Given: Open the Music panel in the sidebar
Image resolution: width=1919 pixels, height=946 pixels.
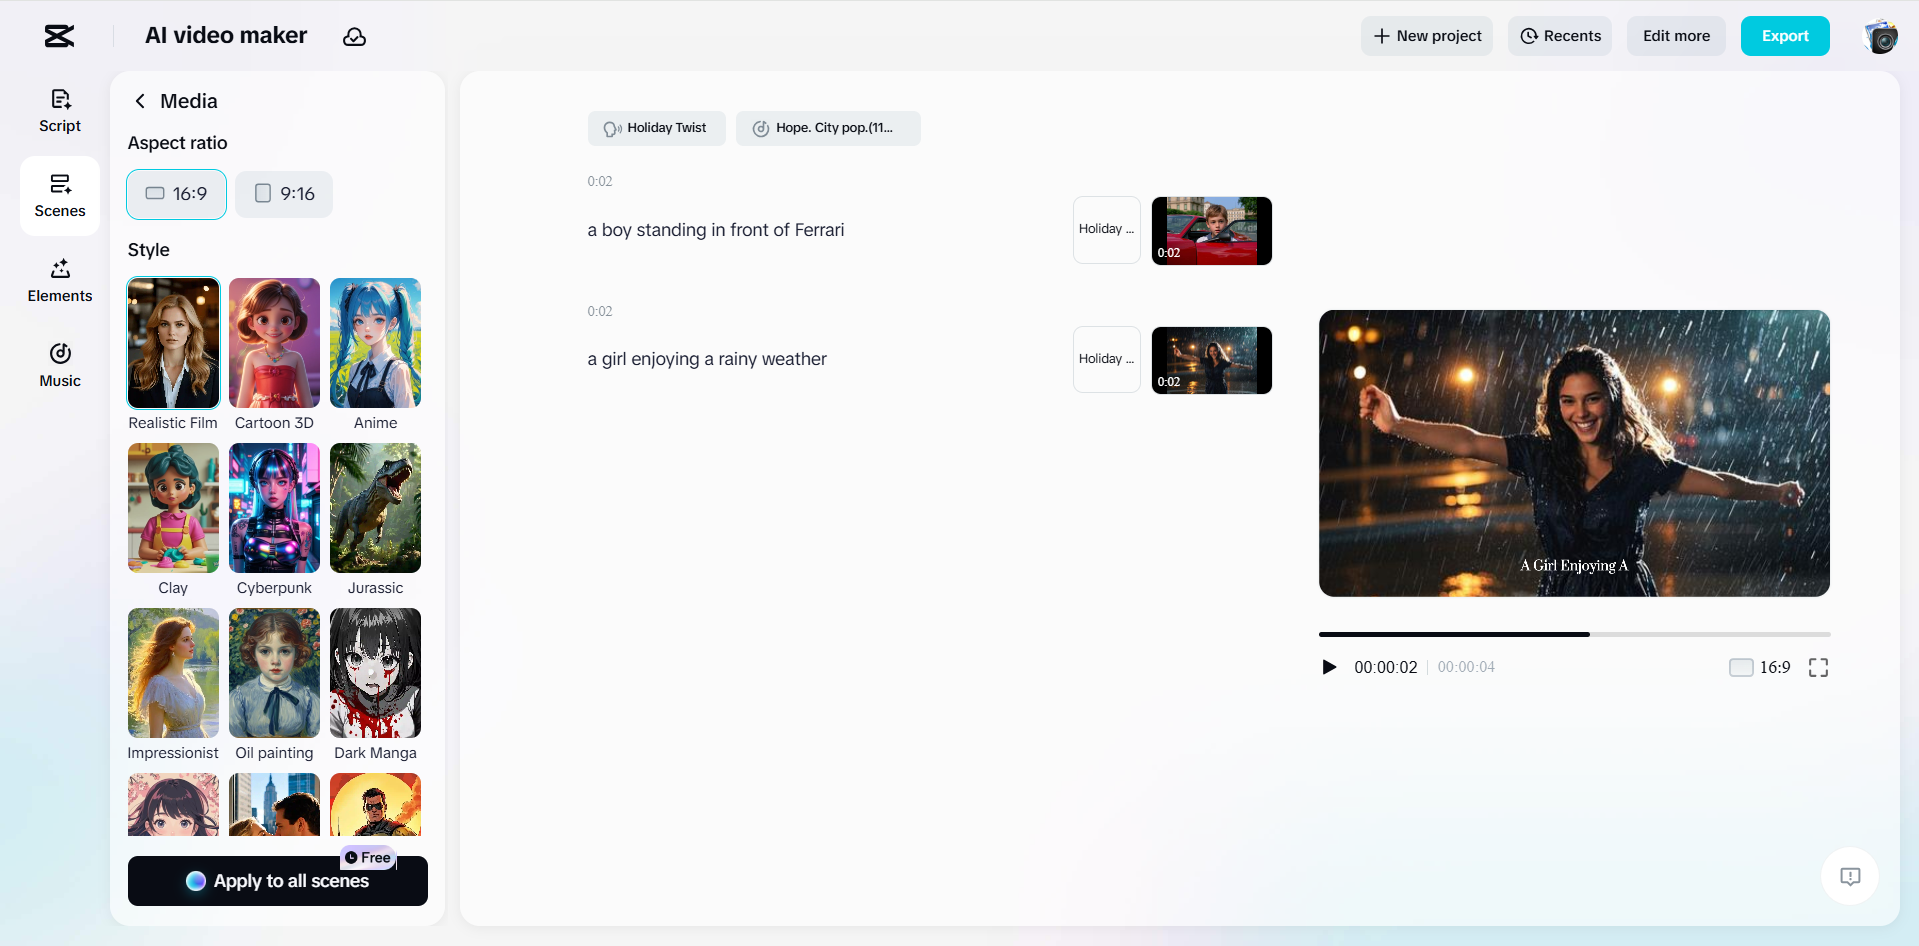Looking at the screenshot, I should pos(59,364).
